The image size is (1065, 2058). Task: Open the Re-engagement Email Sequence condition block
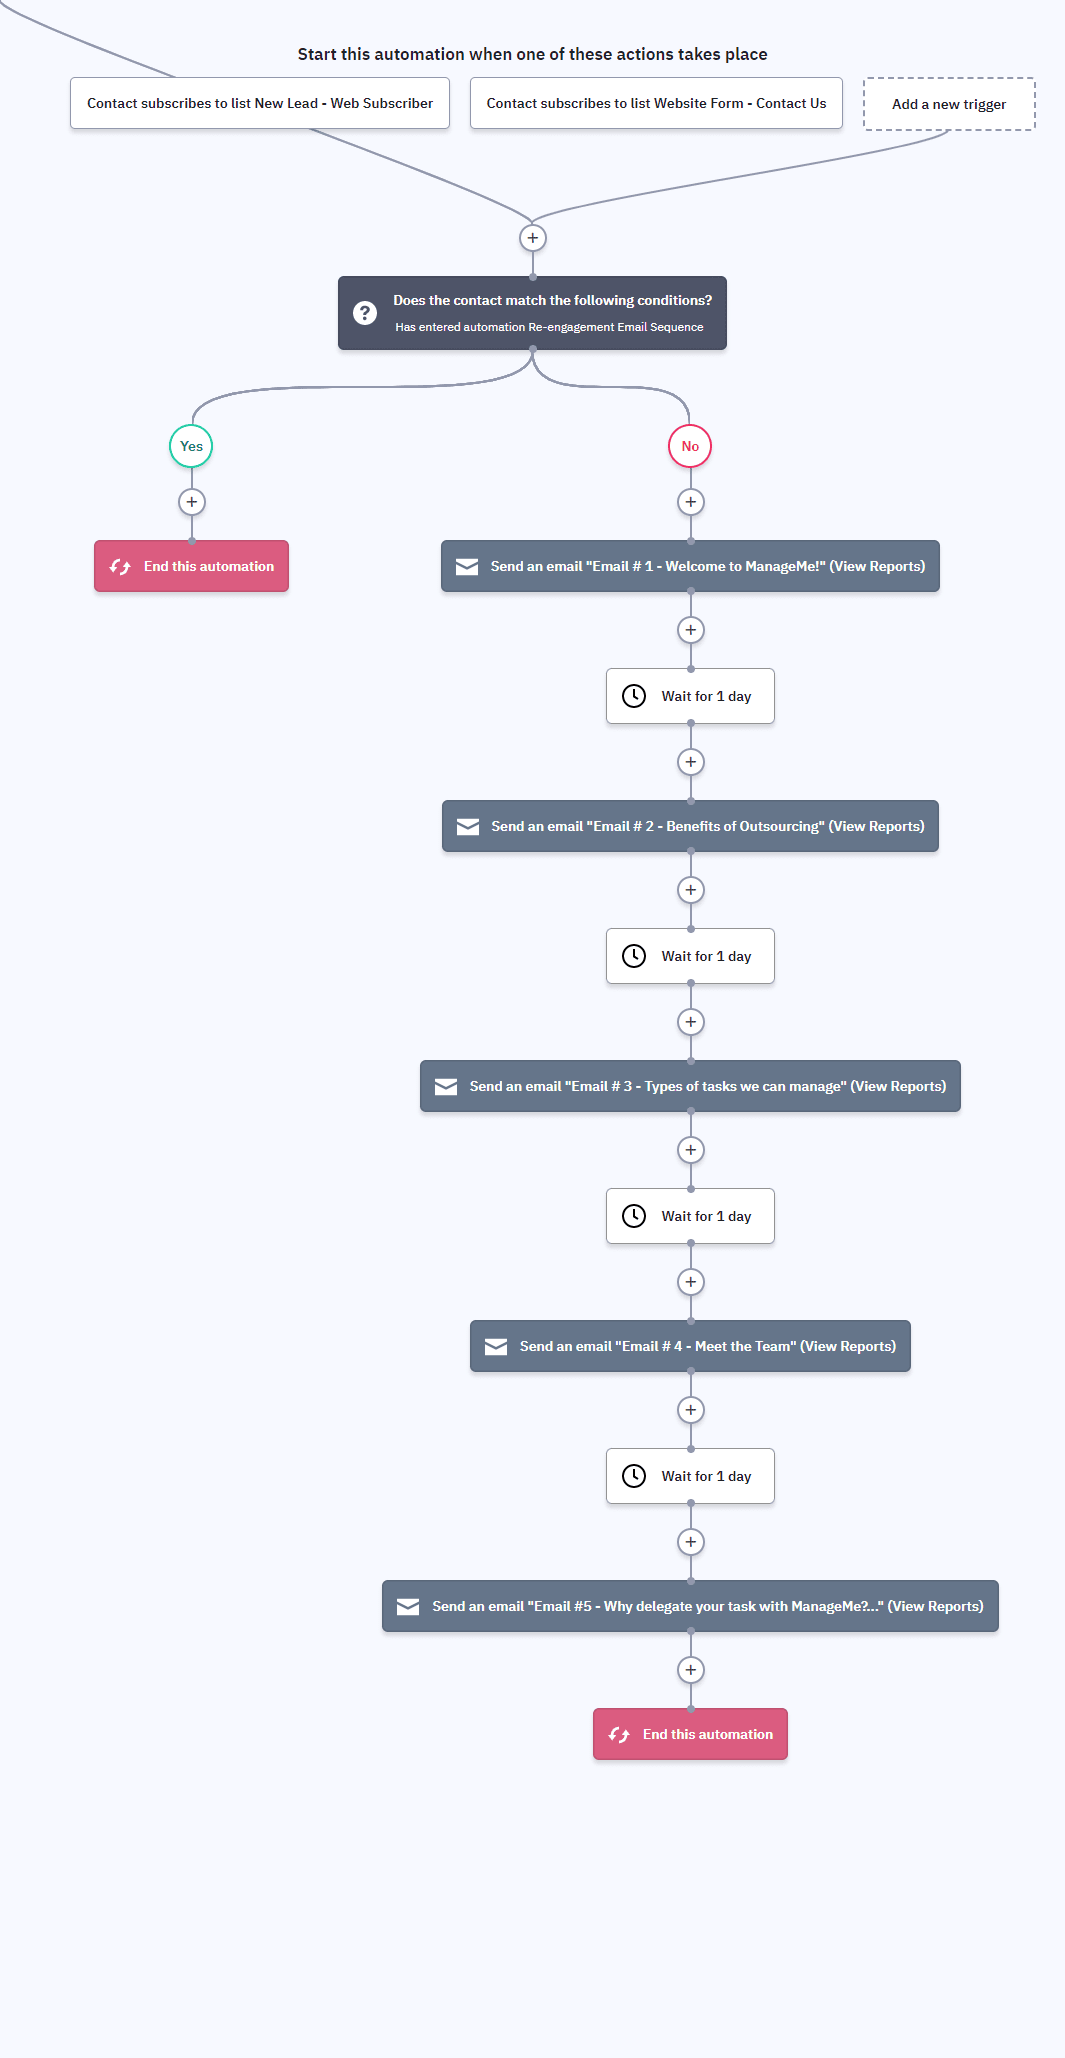[x=532, y=313]
